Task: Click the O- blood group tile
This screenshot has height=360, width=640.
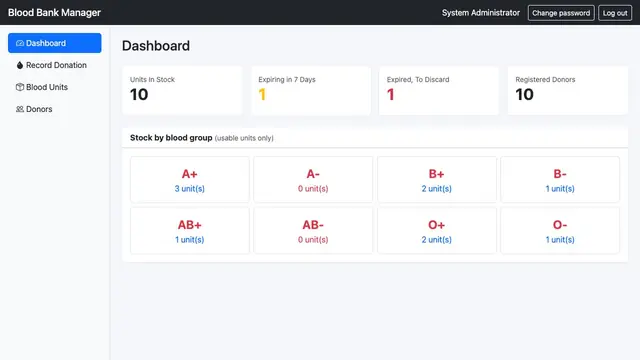Action: (x=560, y=231)
